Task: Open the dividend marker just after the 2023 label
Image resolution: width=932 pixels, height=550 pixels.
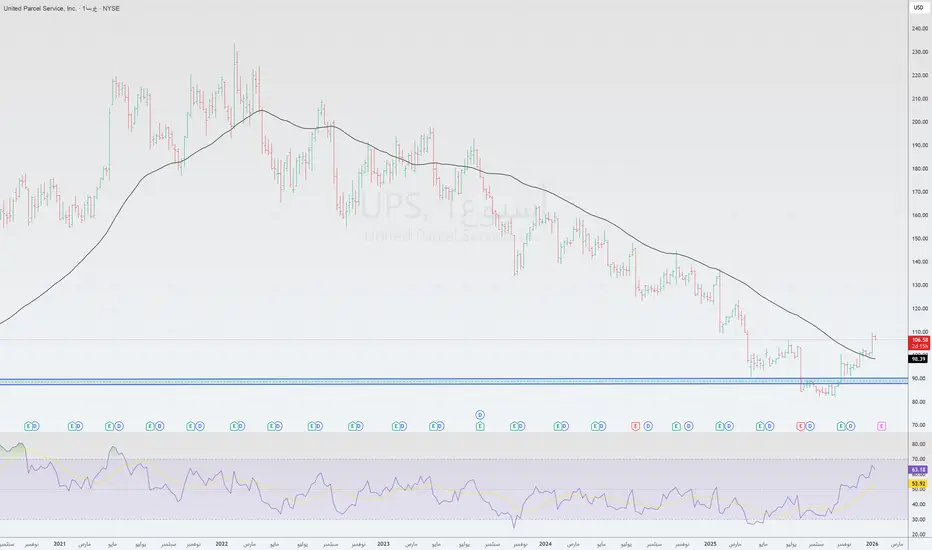Action: click(402, 426)
